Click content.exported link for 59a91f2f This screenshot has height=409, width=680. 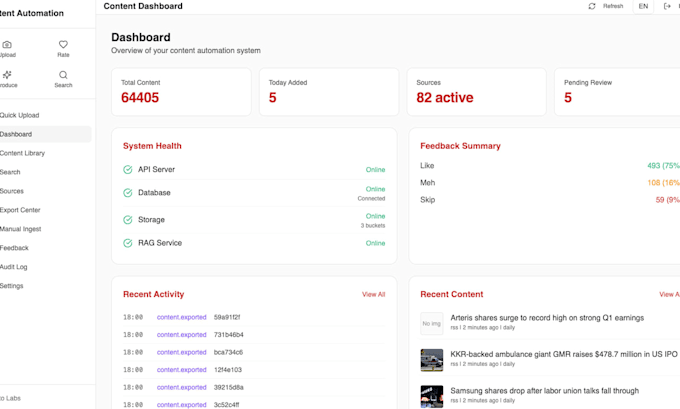[181, 317]
